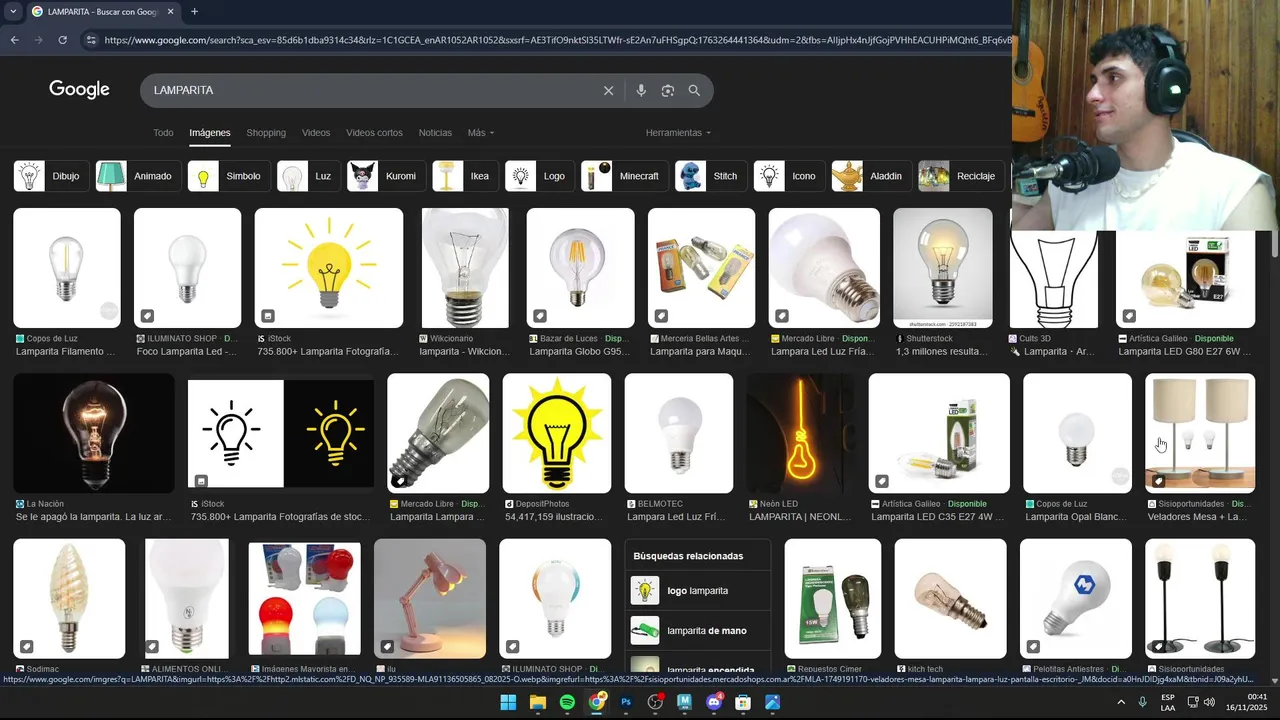Switch to the Shopping tab
Viewport: 1280px width, 720px height.
pos(266,133)
